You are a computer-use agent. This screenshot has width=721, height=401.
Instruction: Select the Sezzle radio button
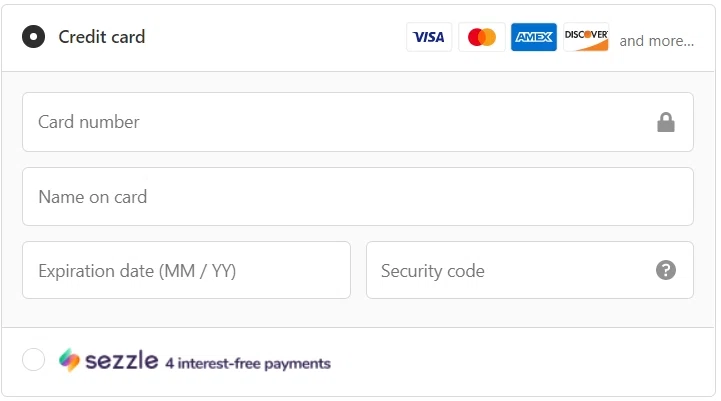tap(33, 360)
